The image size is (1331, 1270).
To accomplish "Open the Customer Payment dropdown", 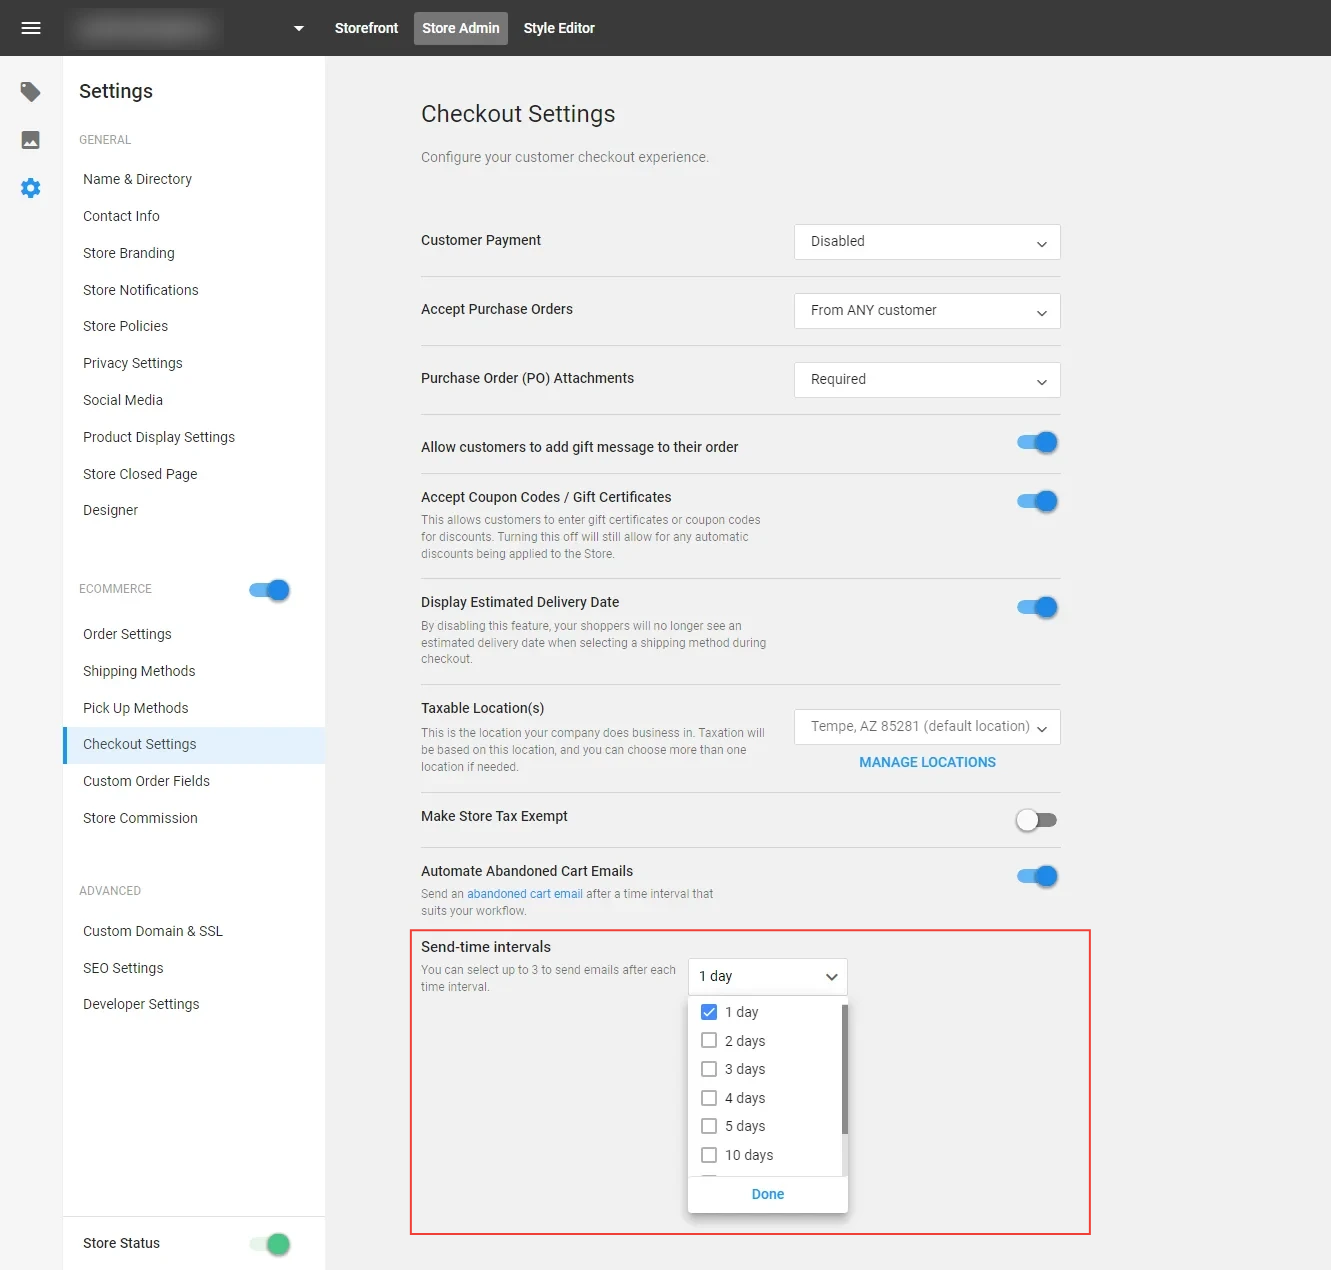I will (927, 242).
